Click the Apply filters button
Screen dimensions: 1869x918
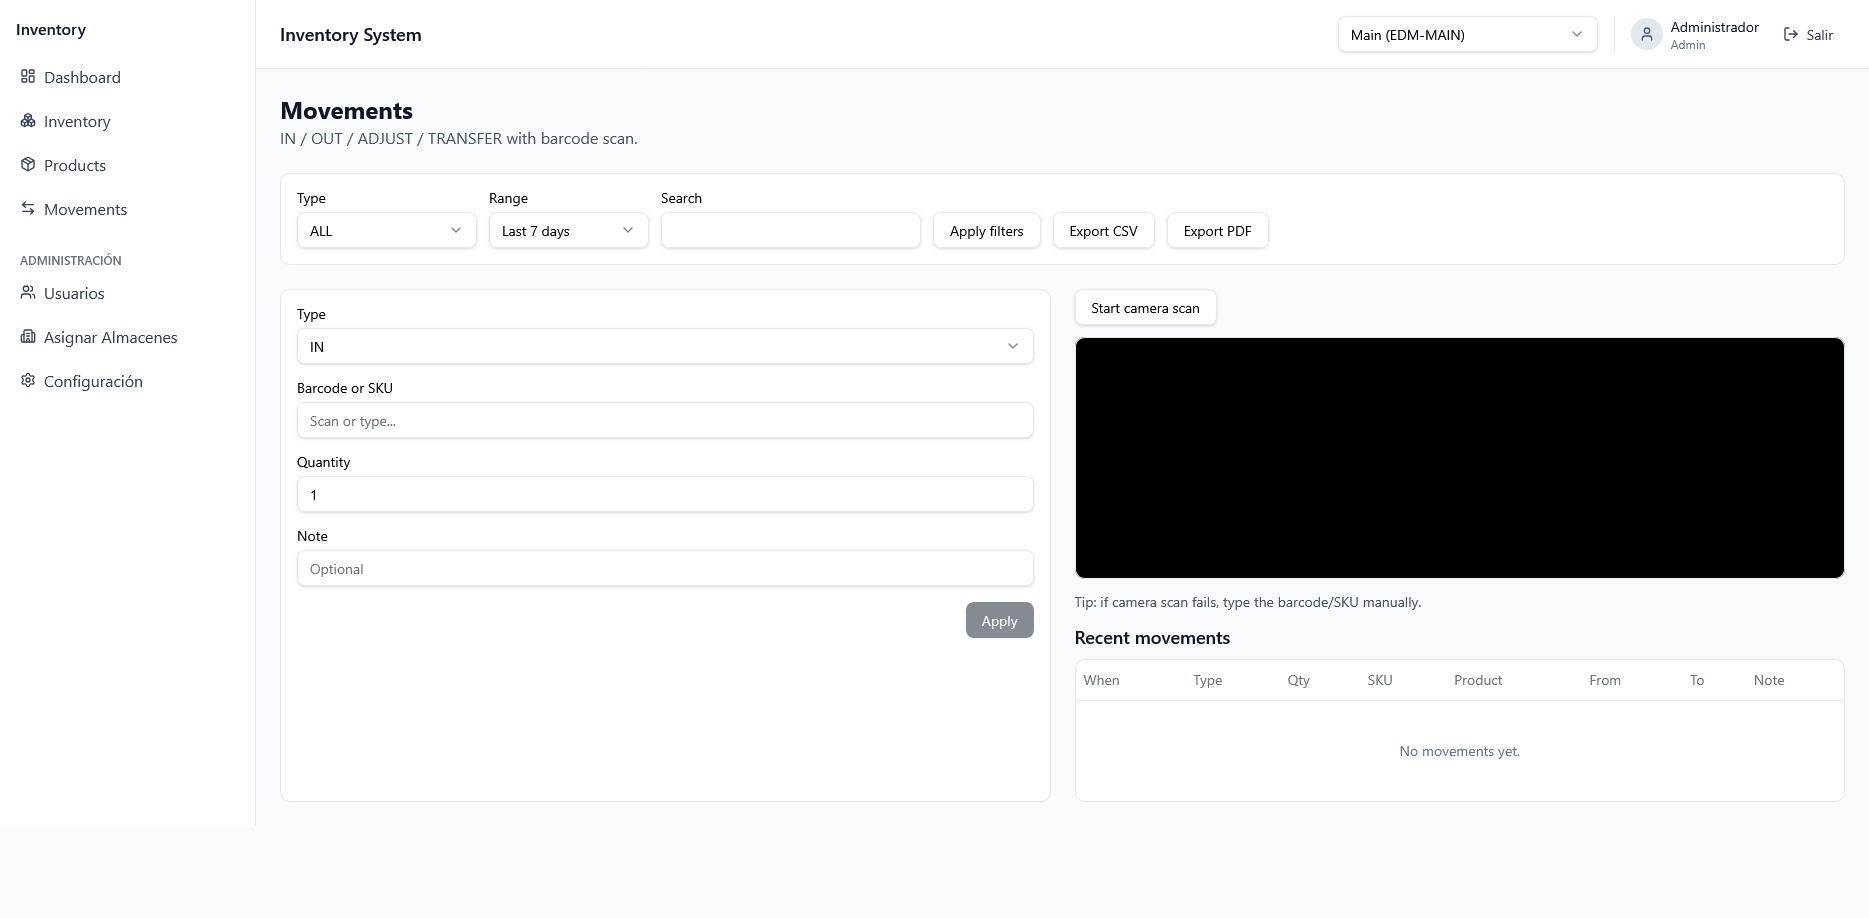986,230
